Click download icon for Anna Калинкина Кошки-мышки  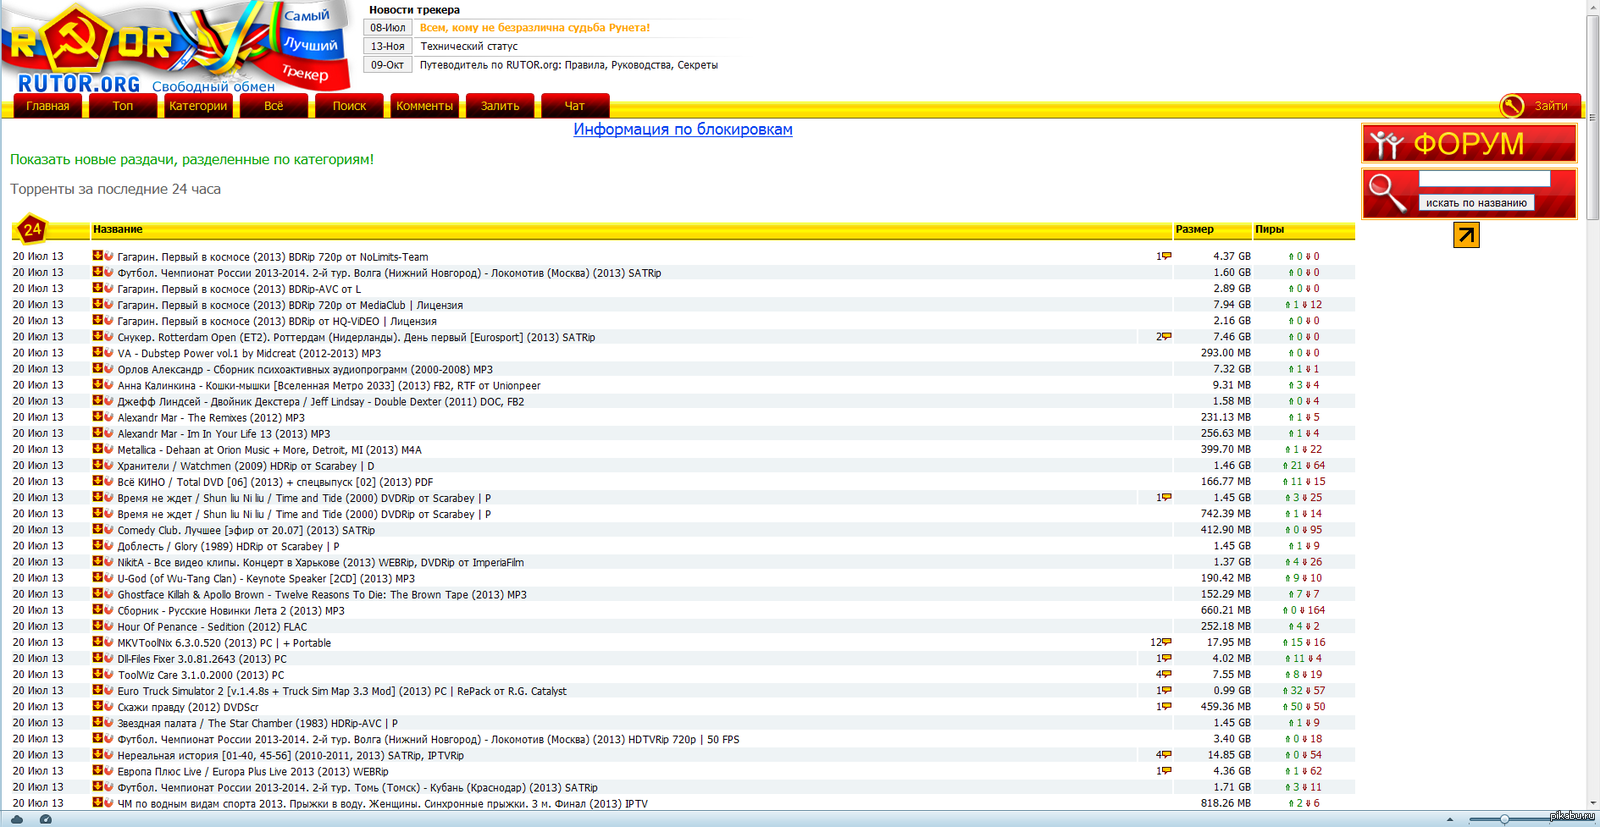tap(98, 384)
